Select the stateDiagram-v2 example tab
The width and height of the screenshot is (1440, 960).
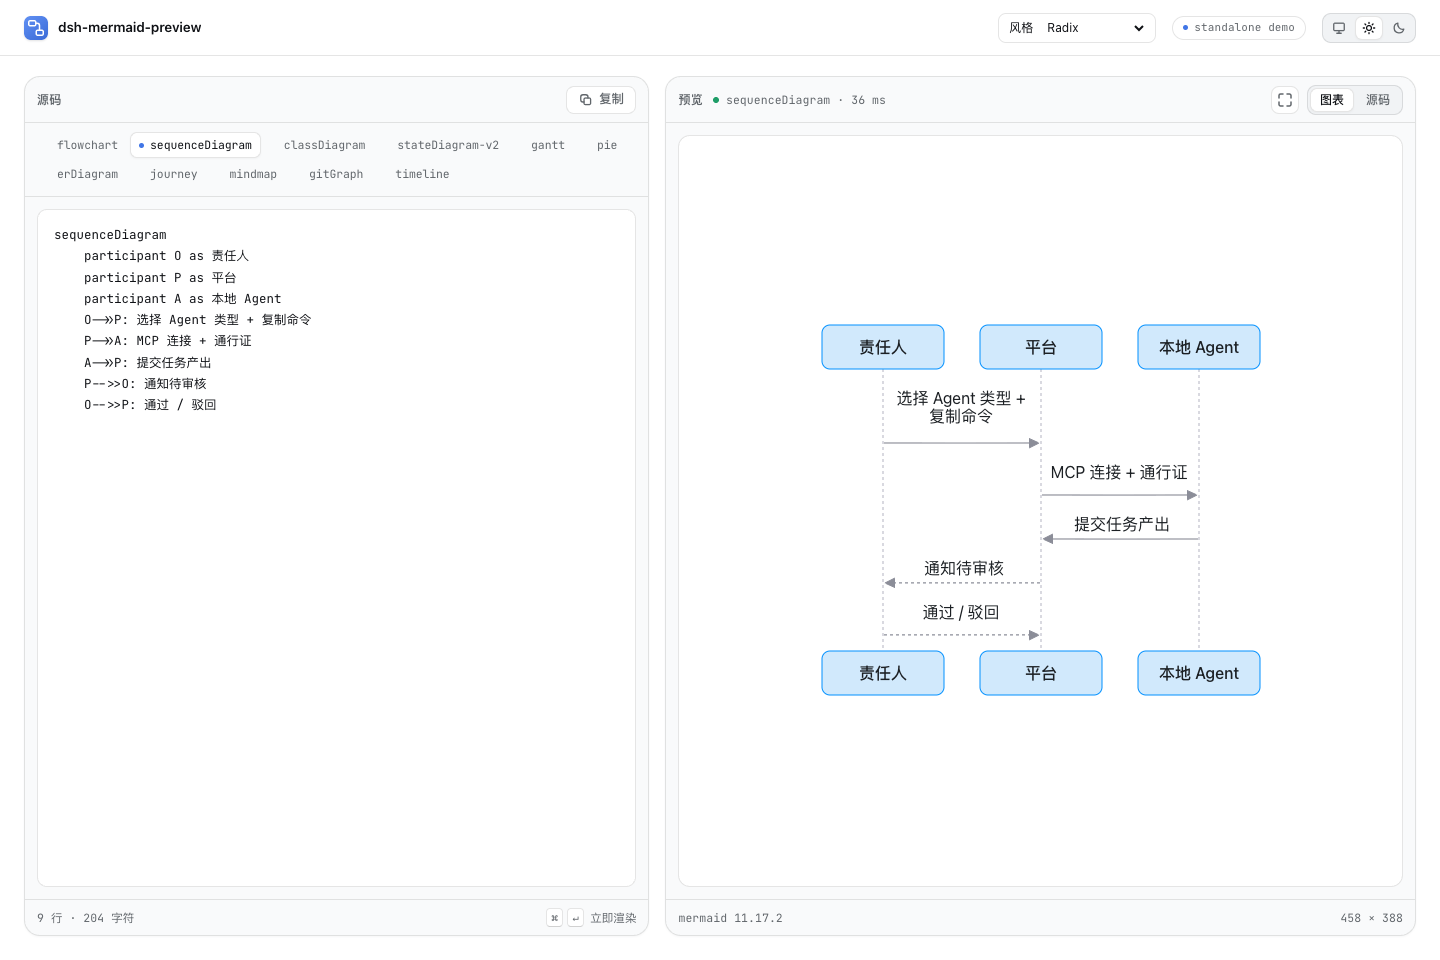(448, 145)
